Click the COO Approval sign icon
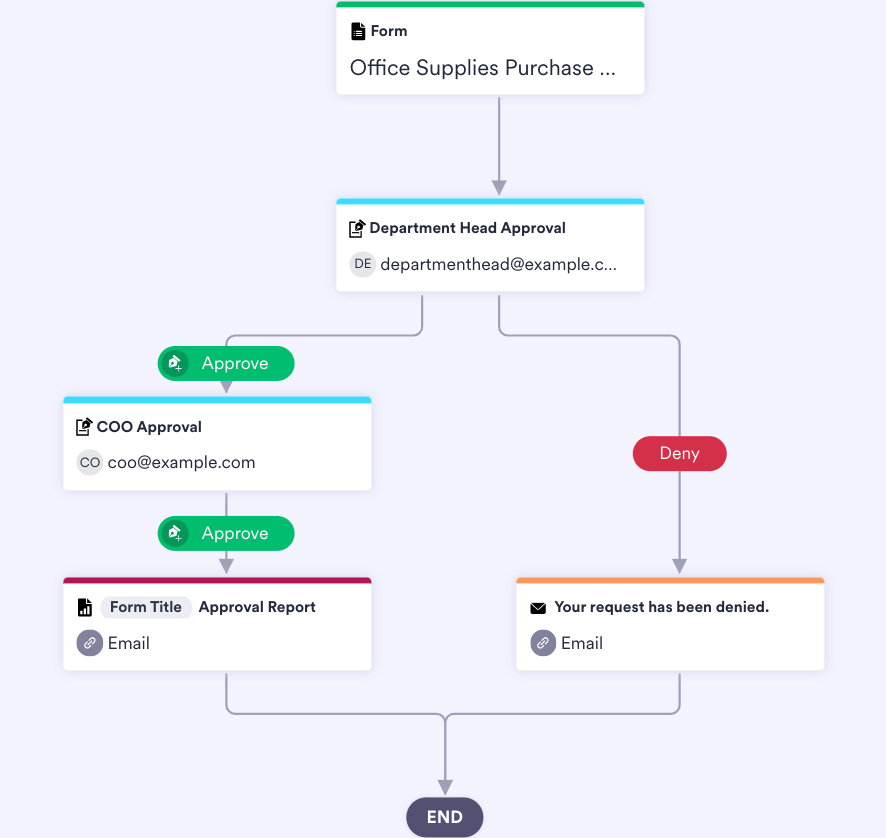Screen dimensions: 886x838 pos(84,427)
